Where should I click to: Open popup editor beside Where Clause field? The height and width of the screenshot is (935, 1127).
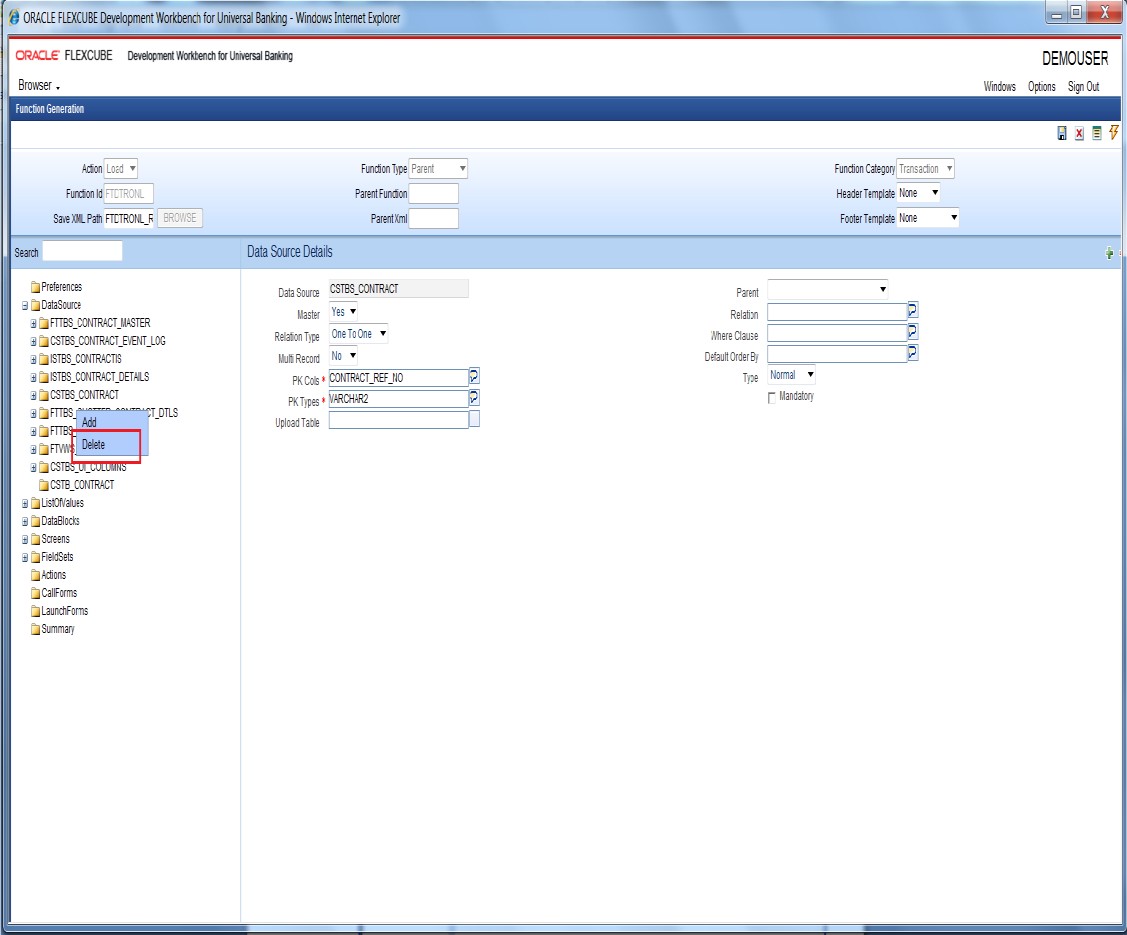coord(913,332)
